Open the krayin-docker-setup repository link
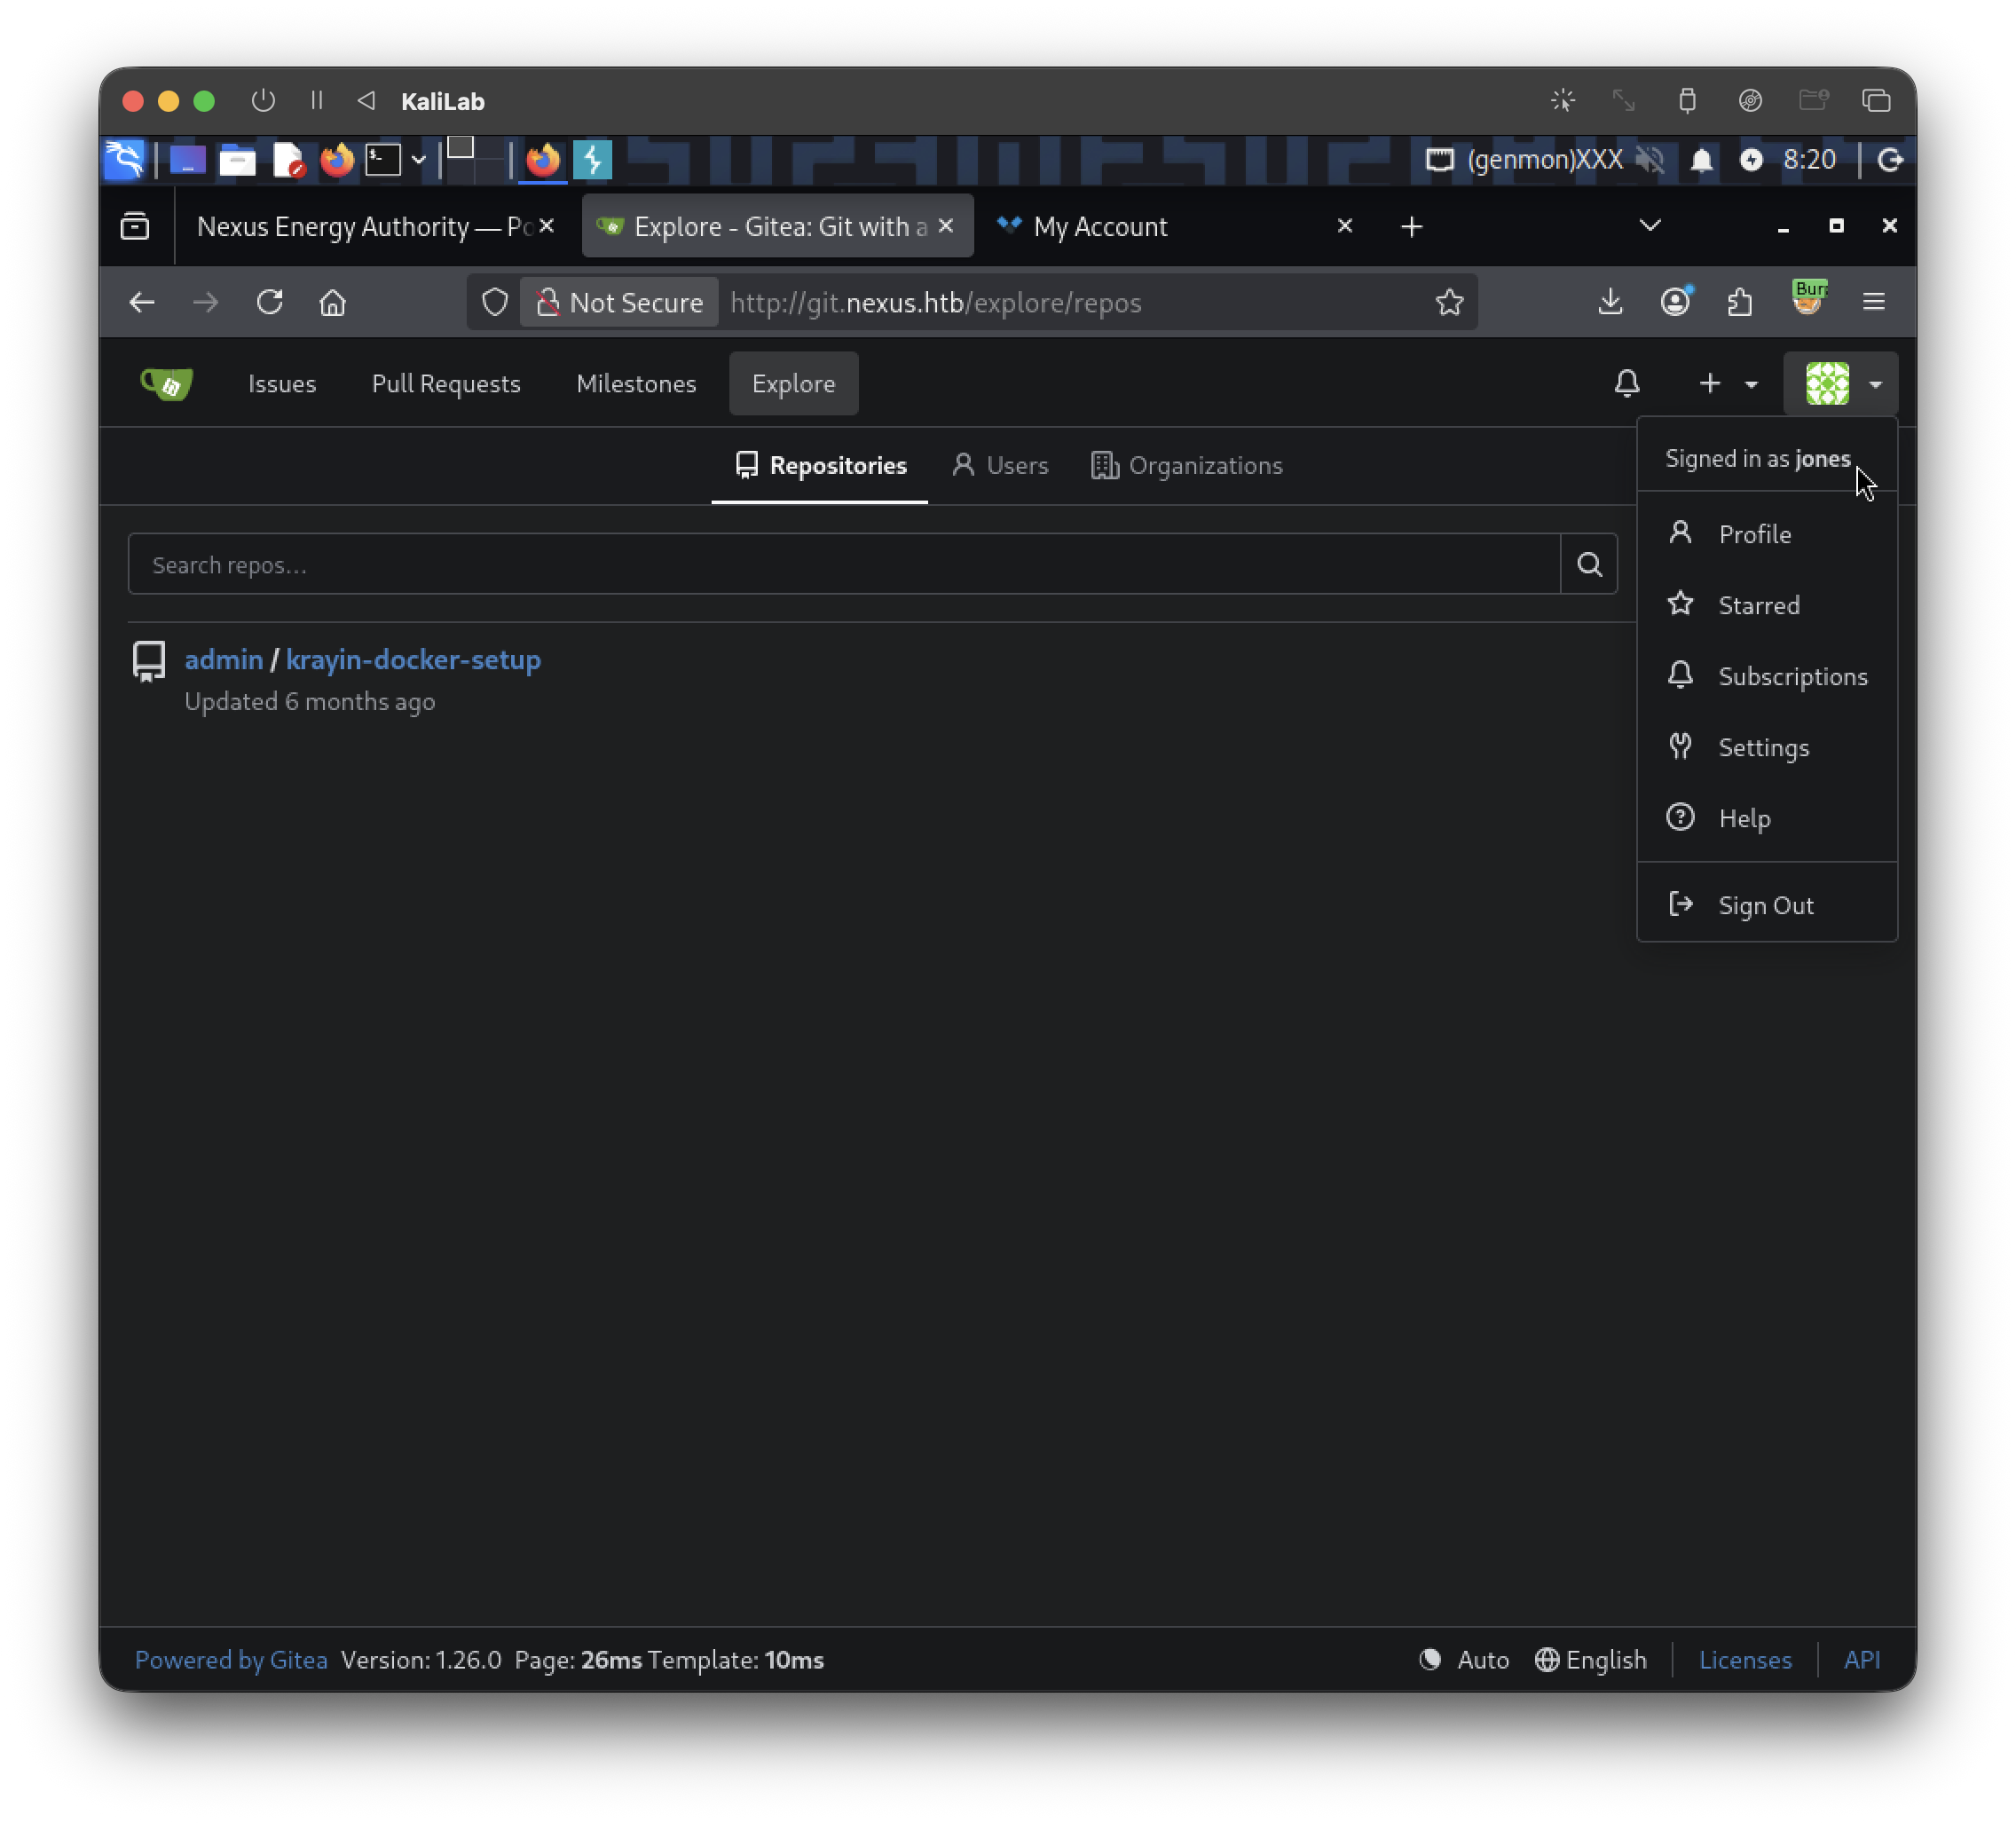The image size is (2016, 1823). click(413, 660)
